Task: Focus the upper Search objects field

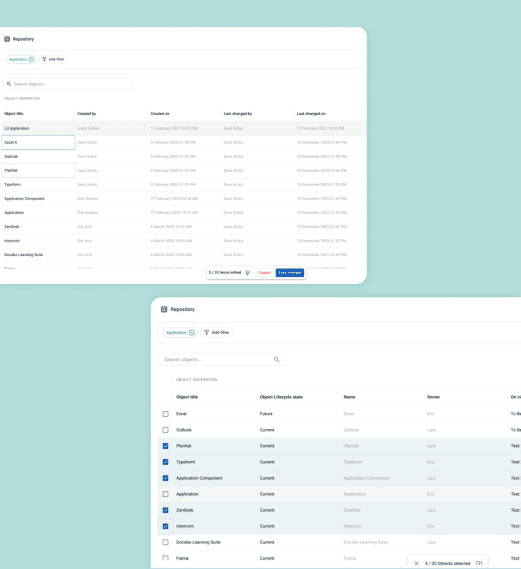Action: click(x=67, y=84)
